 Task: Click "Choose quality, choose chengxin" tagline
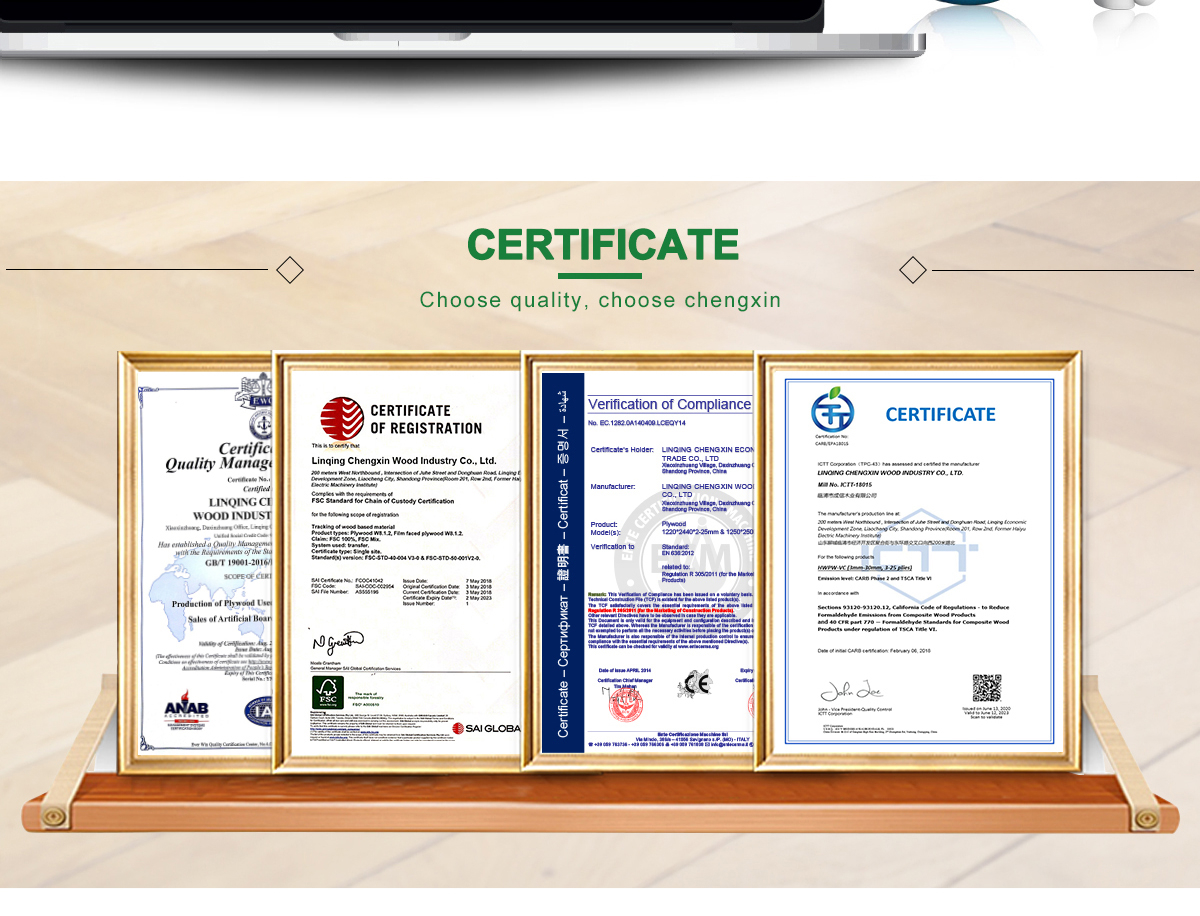(x=600, y=300)
